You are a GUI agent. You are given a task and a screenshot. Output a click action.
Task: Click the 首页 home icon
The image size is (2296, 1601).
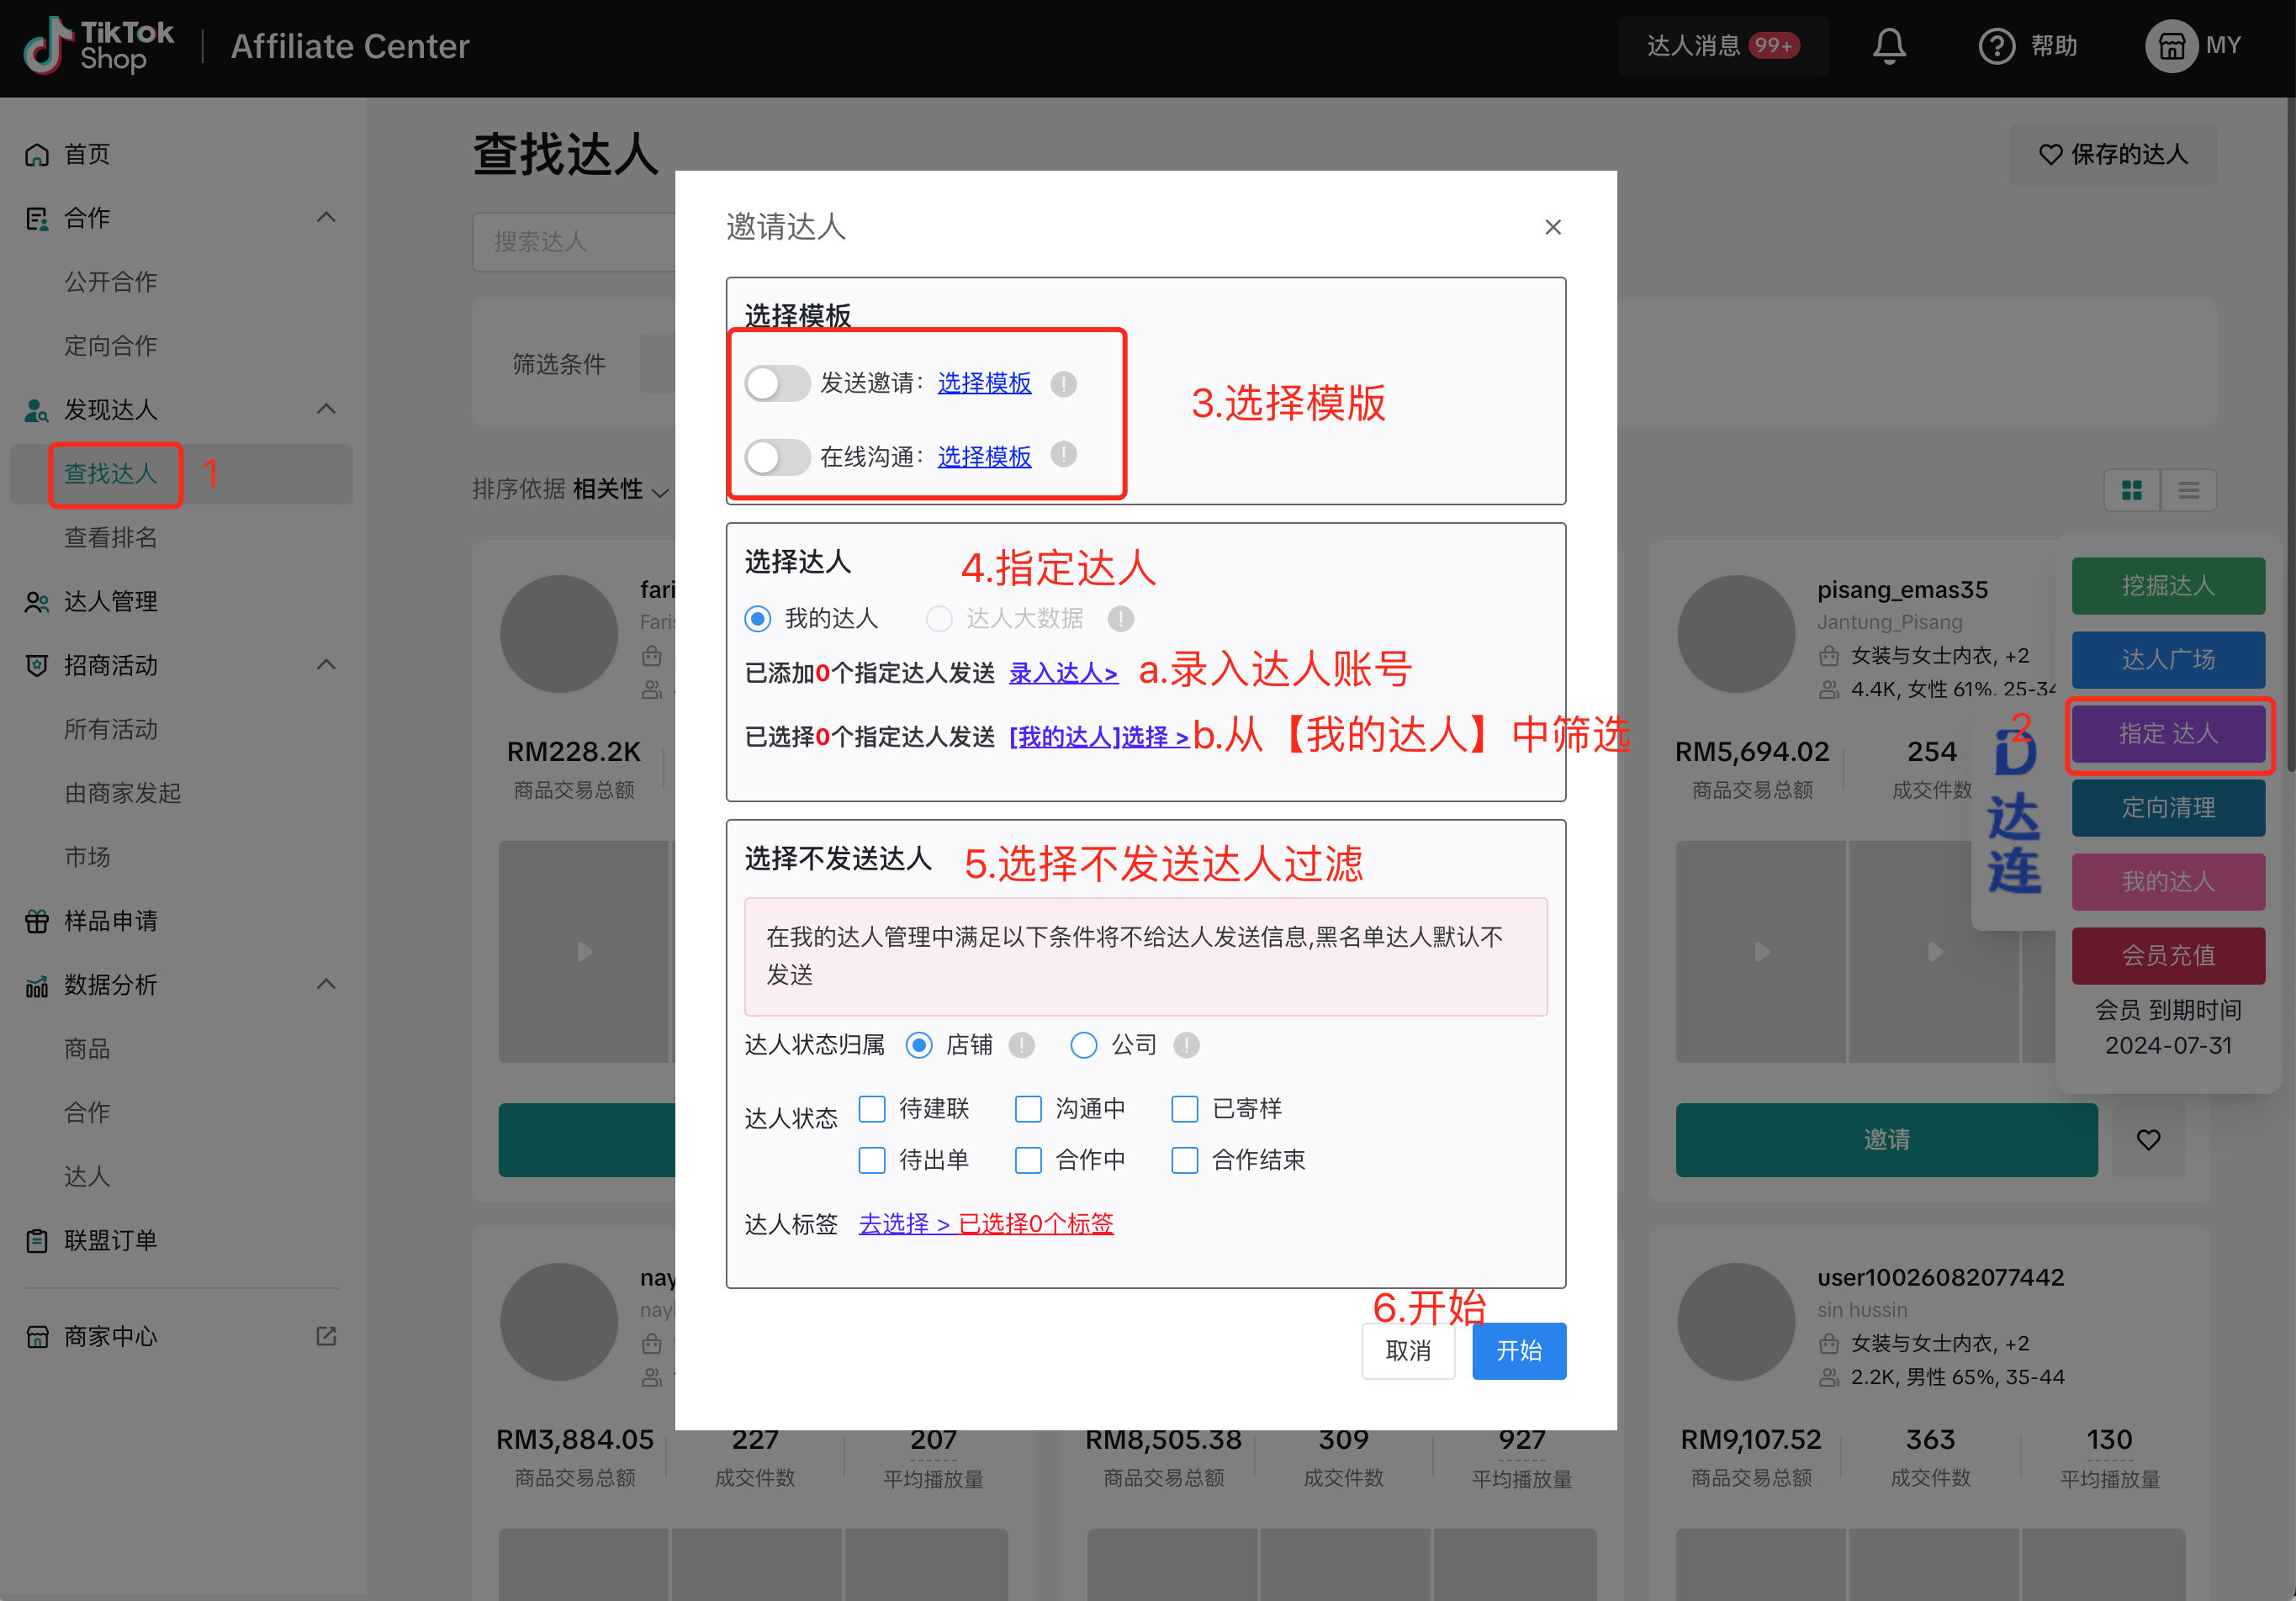tap(37, 154)
